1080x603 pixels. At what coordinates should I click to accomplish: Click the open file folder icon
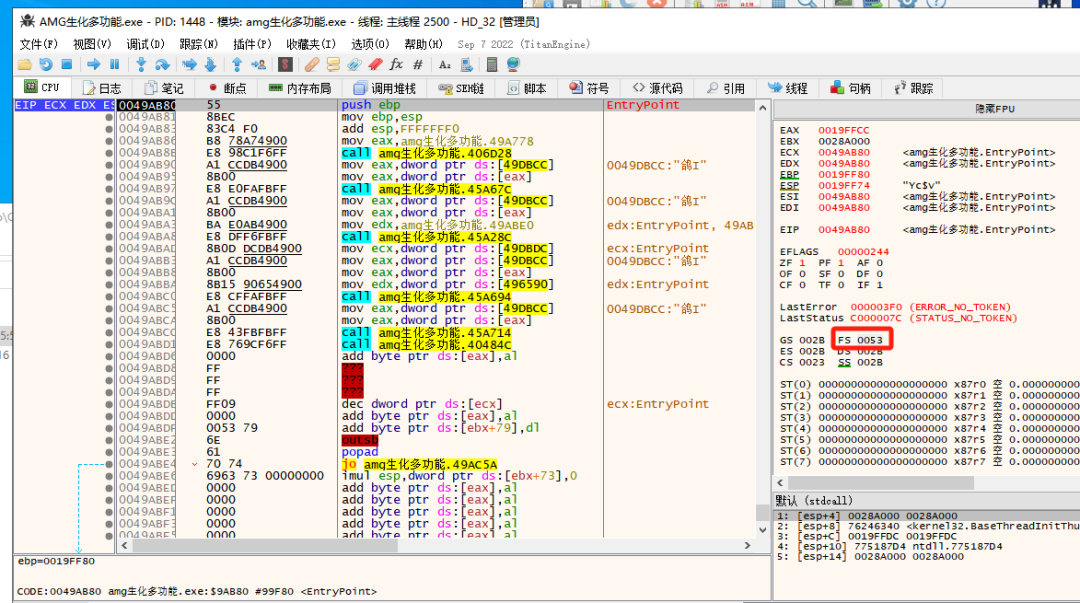tap(25, 64)
